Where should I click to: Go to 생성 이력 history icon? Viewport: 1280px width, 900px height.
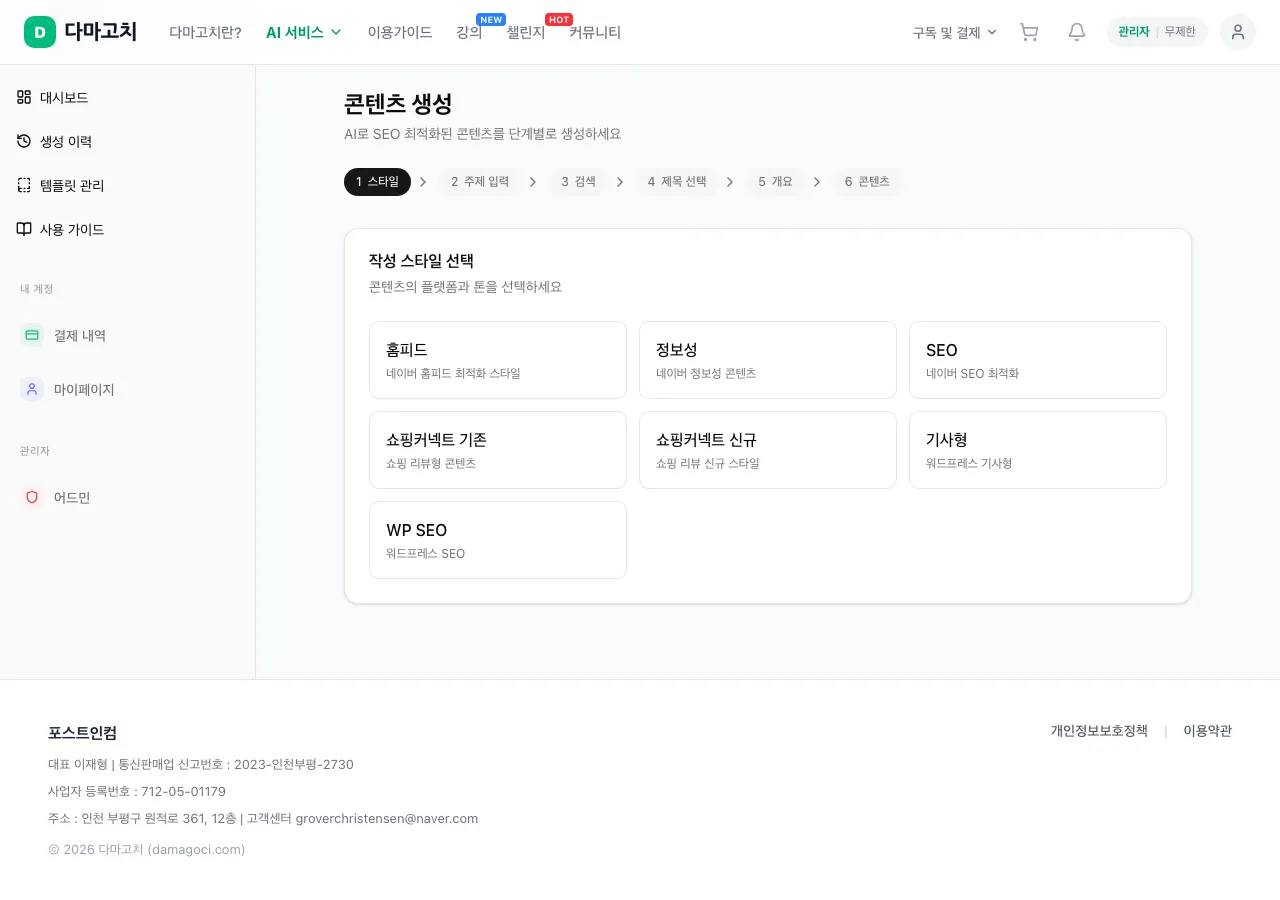(24, 141)
